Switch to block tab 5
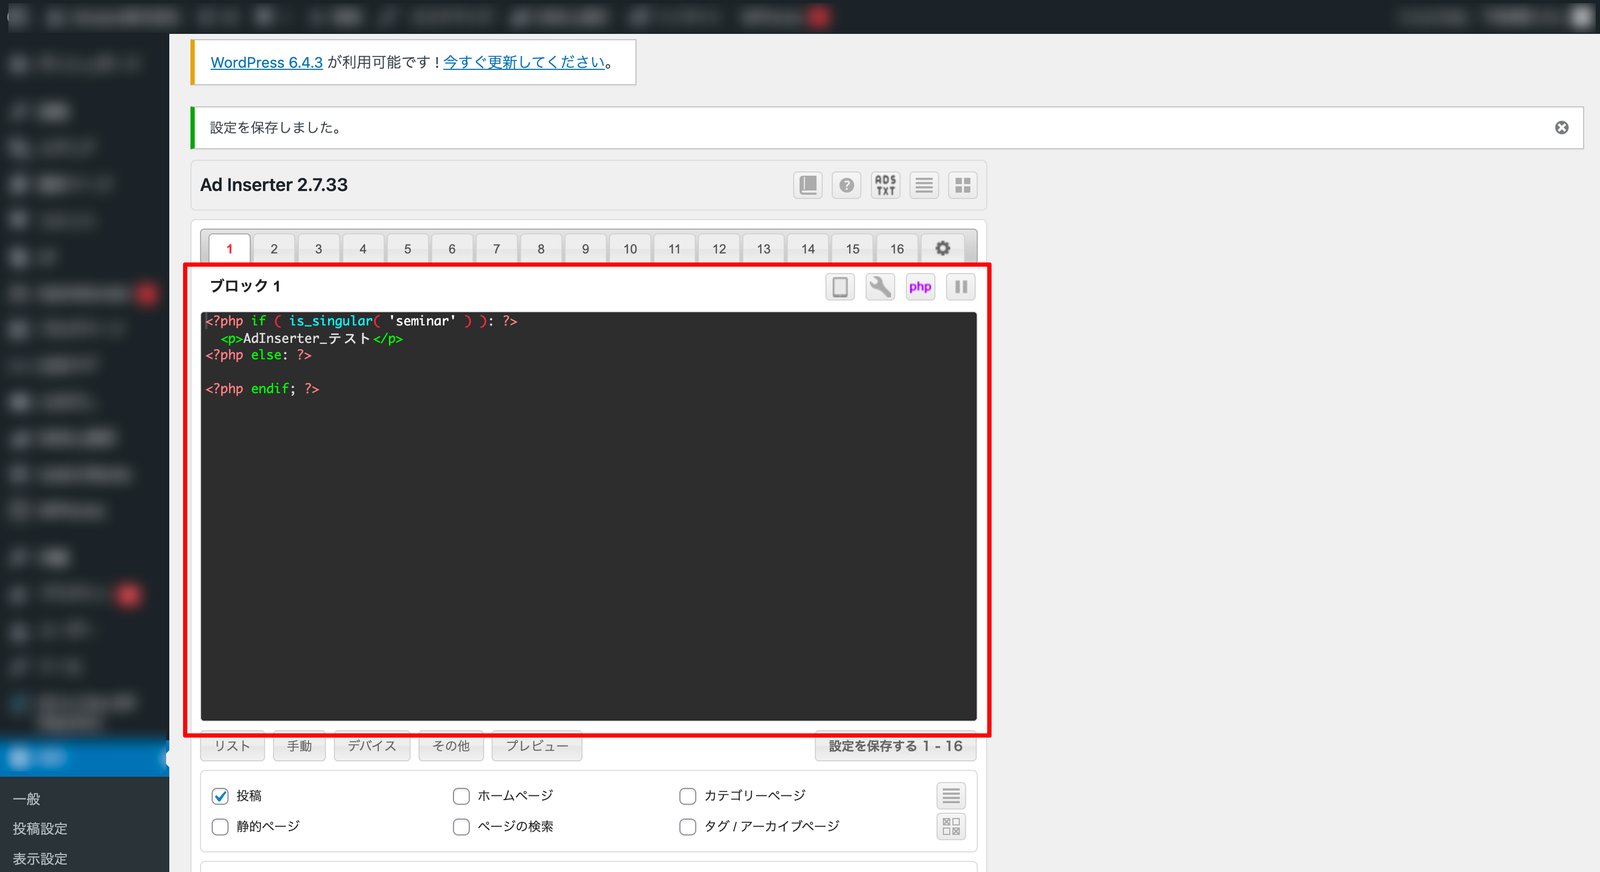Image resolution: width=1600 pixels, height=872 pixels. click(x=407, y=249)
